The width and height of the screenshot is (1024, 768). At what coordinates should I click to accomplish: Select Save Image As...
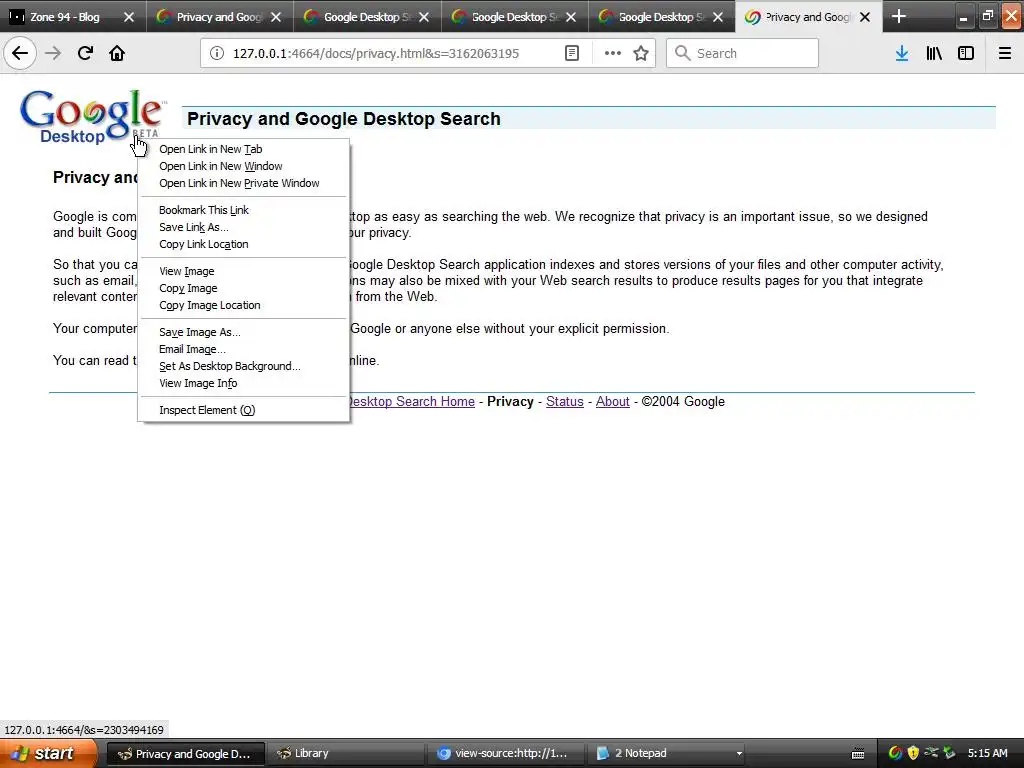242,332
